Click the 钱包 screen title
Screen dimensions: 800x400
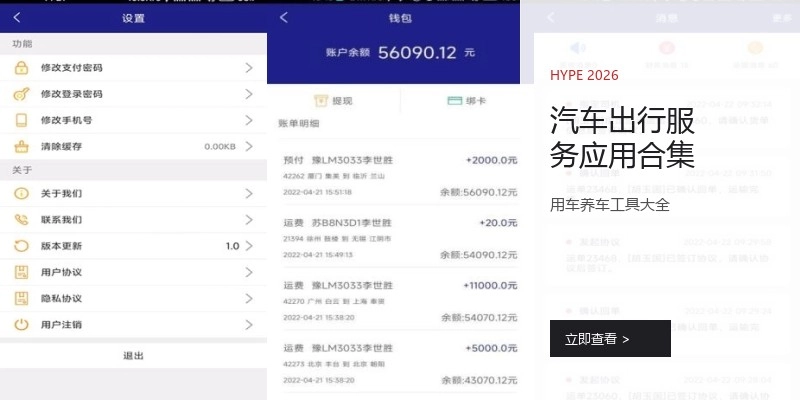(400, 18)
